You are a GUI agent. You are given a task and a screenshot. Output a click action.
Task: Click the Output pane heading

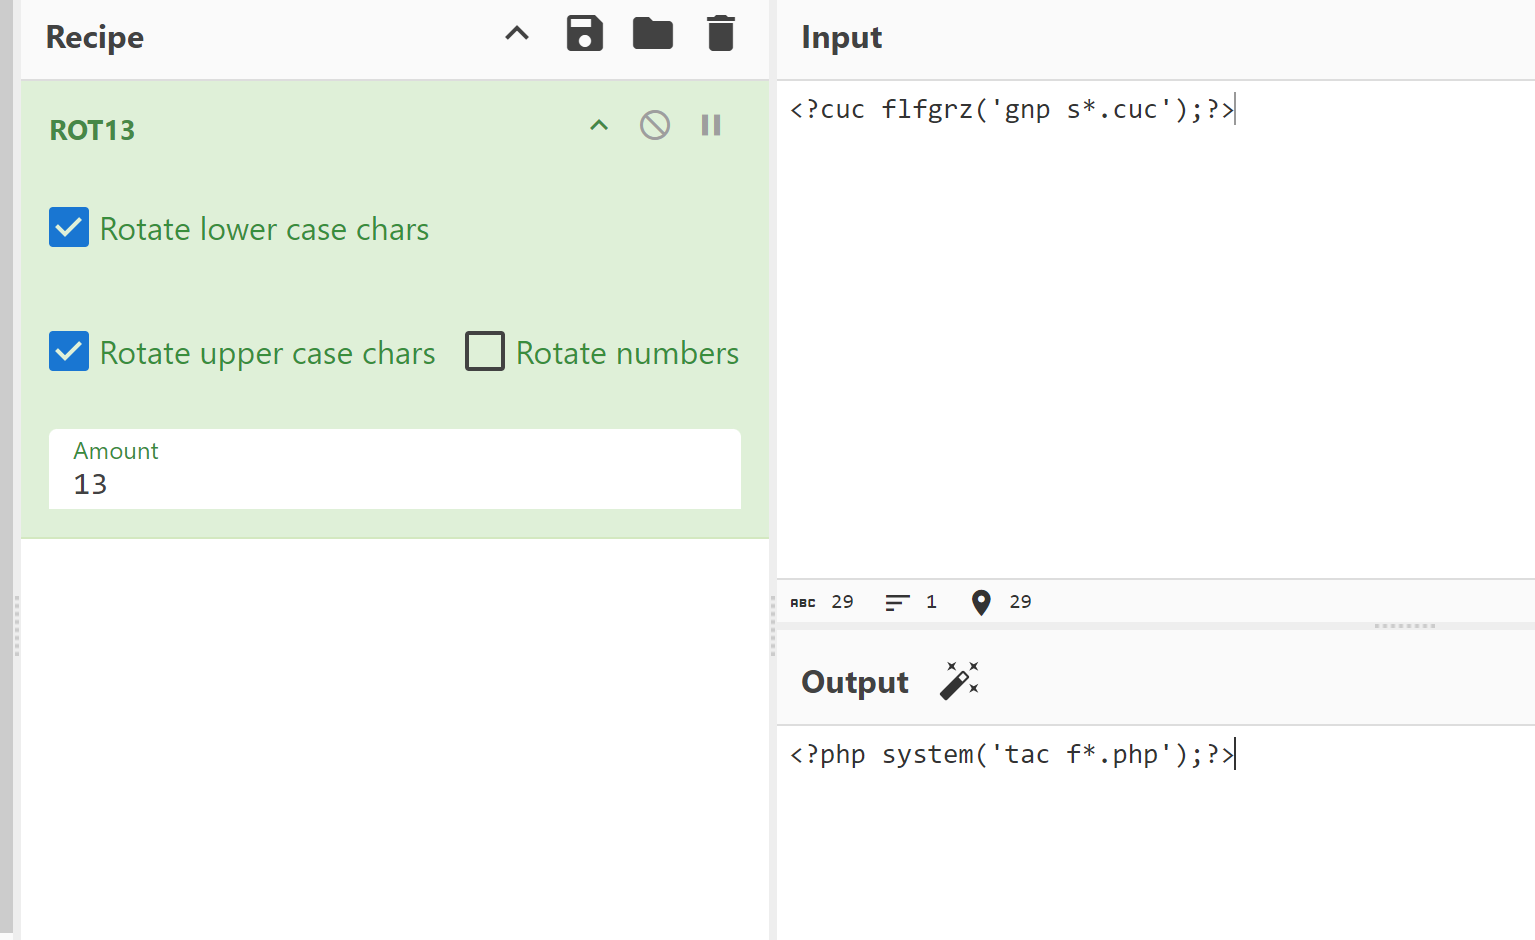coord(855,682)
